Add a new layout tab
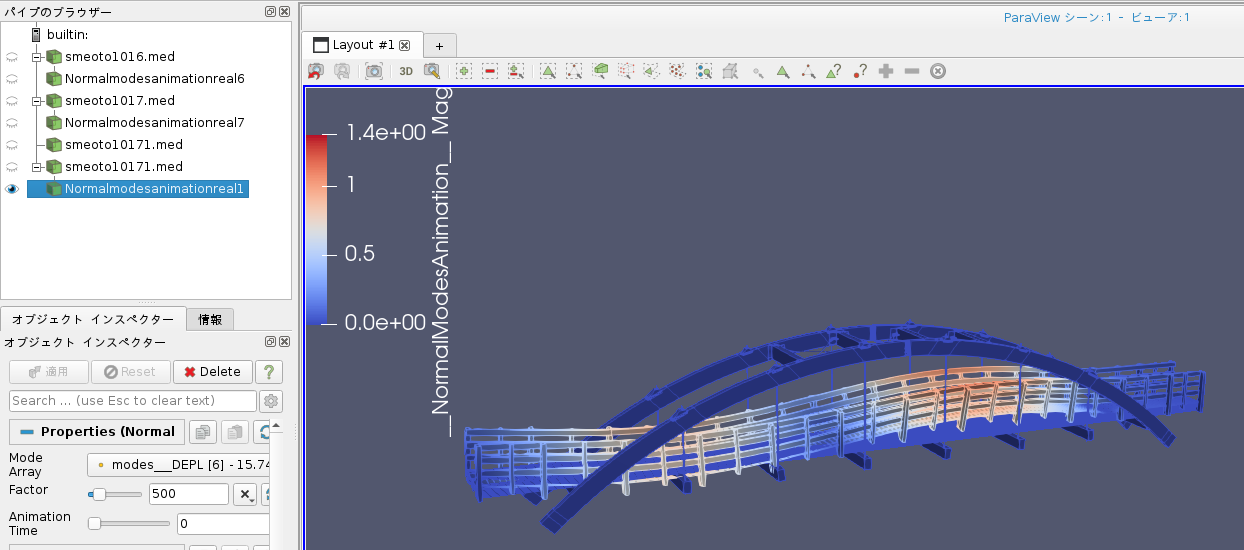Image resolution: width=1244 pixels, height=550 pixels. (439, 46)
